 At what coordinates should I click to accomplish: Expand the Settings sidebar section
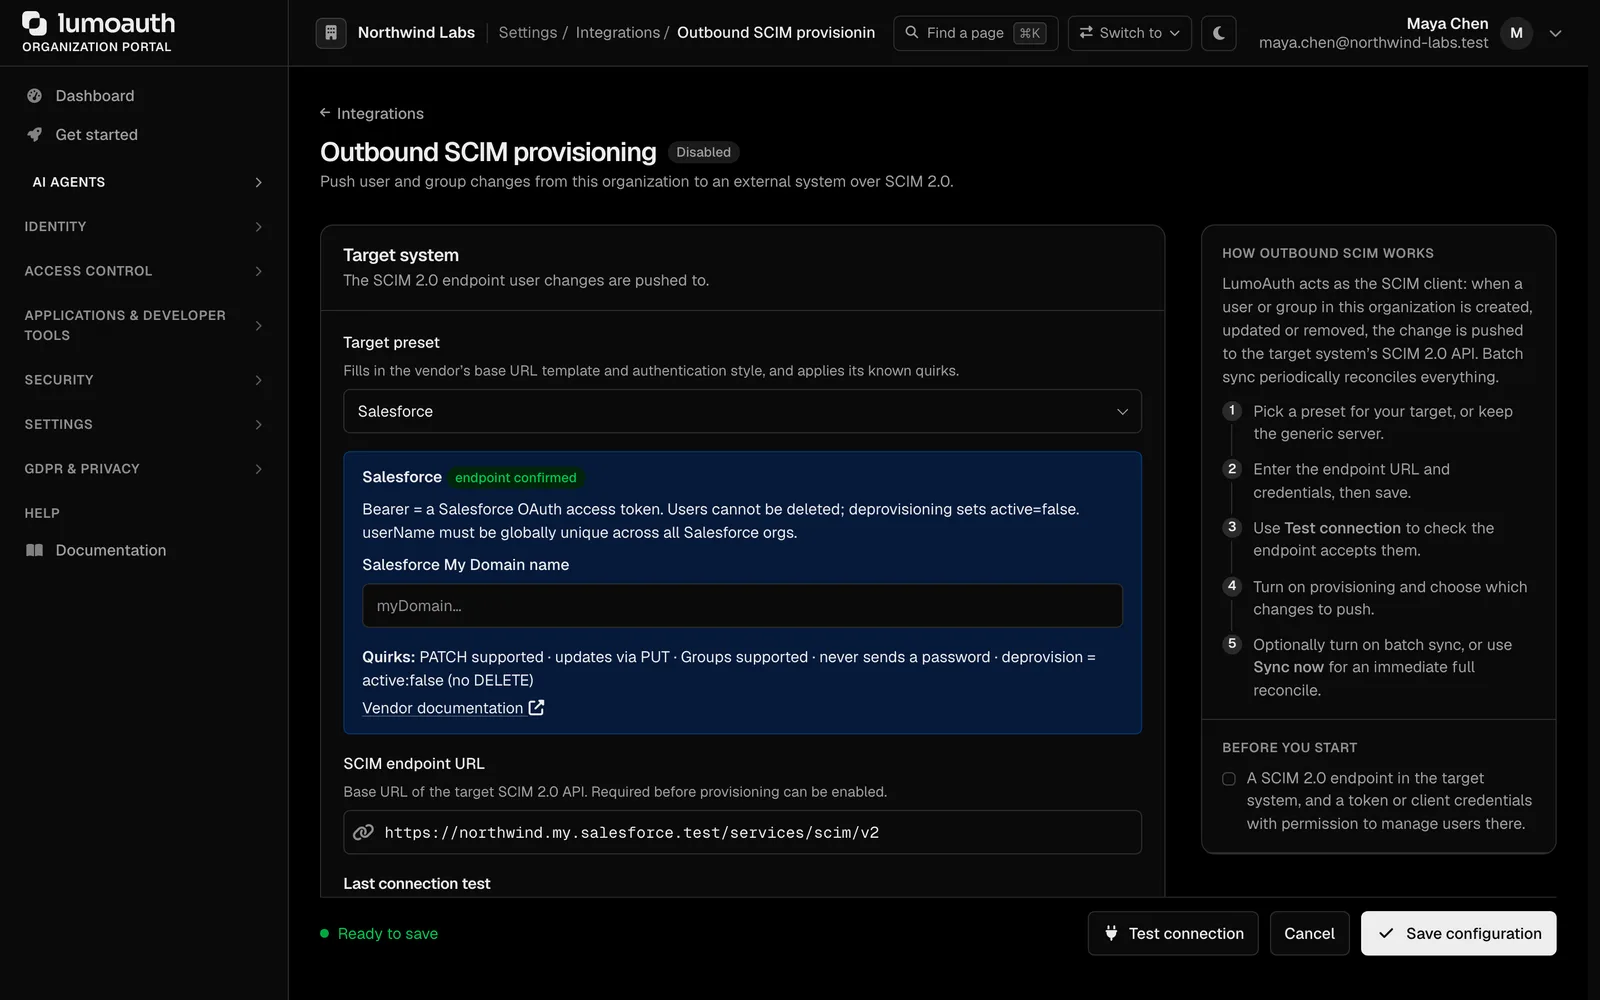(x=144, y=424)
